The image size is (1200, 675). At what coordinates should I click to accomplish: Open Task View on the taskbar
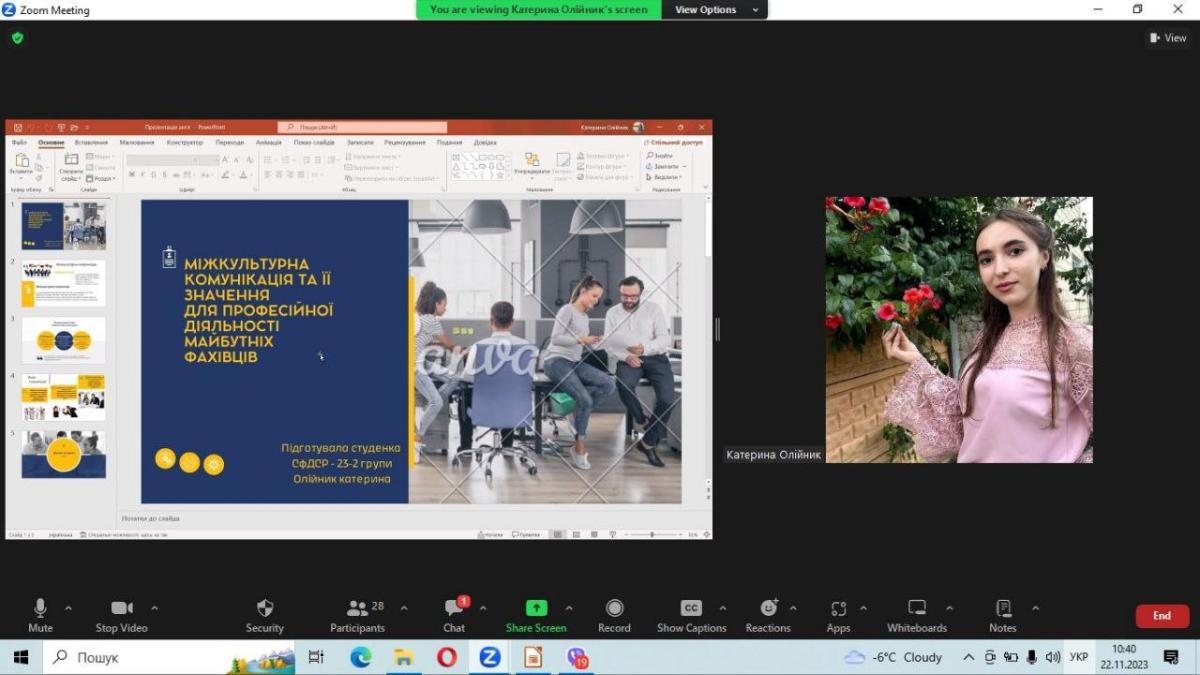pos(316,657)
